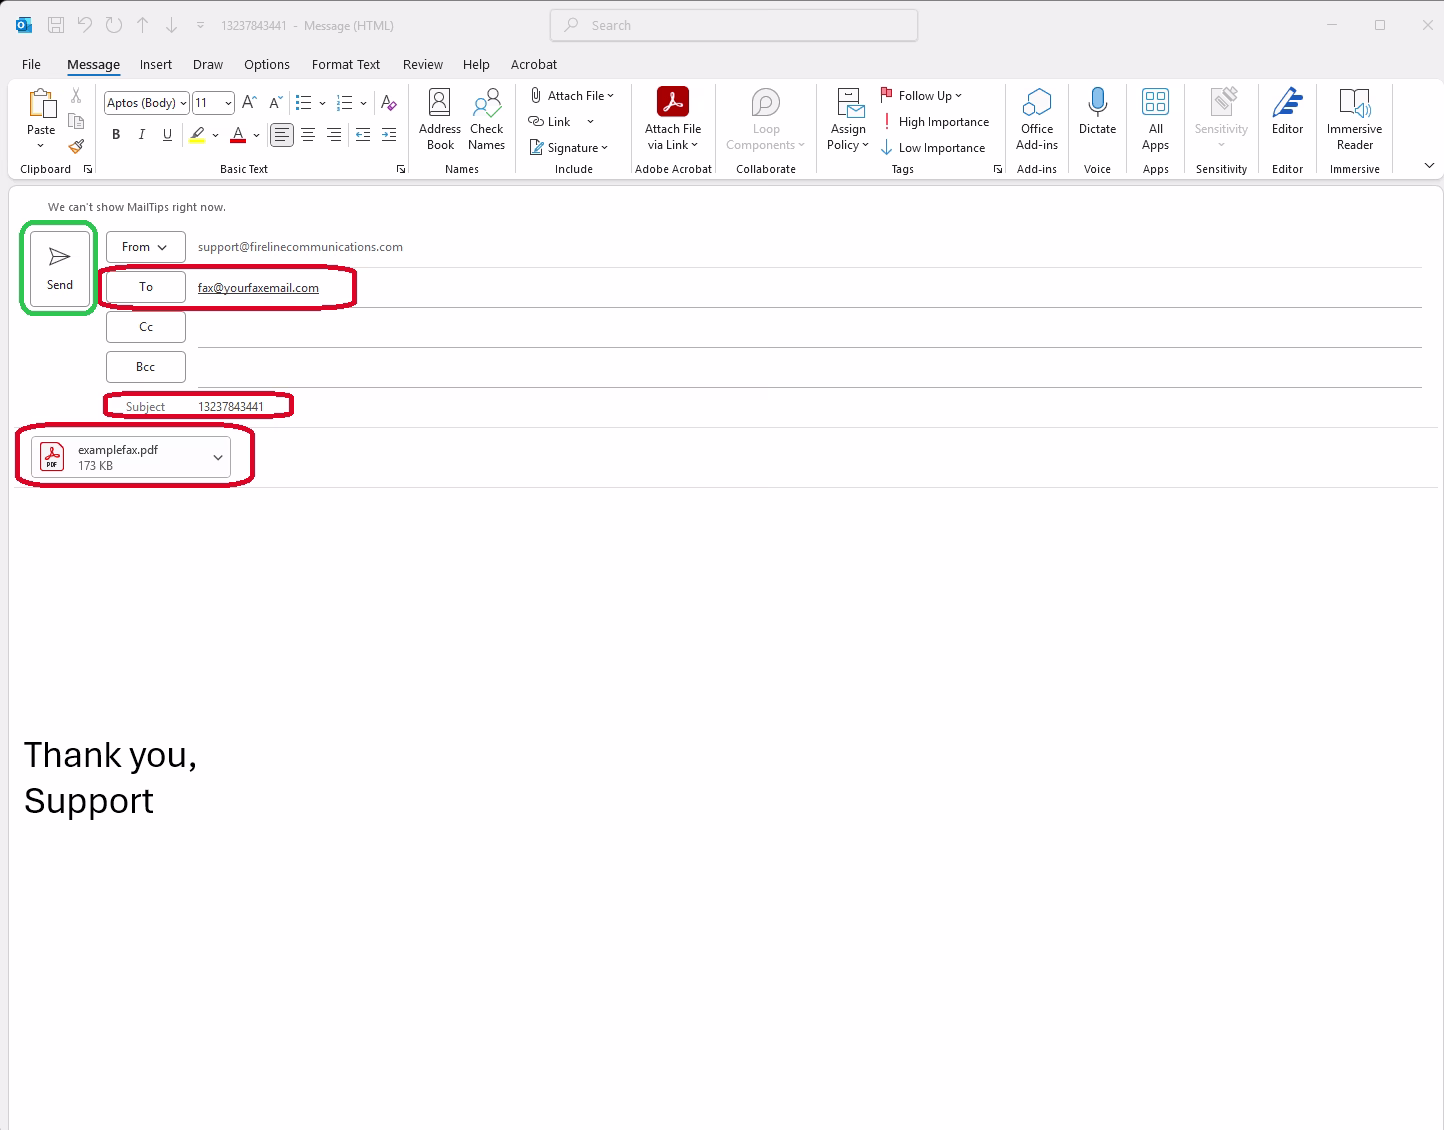Expand the From account dropdown
The width and height of the screenshot is (1444, 1130).
(146, 247)
